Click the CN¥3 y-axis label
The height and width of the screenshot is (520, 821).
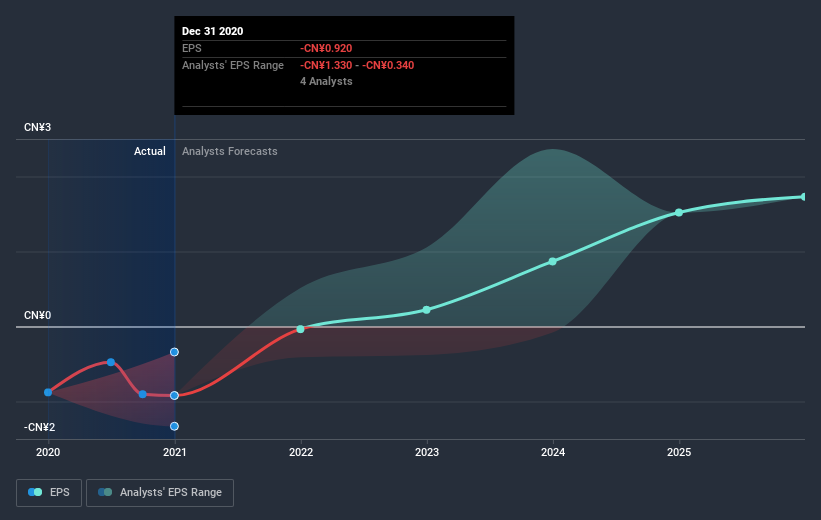[x=38, y=127]
